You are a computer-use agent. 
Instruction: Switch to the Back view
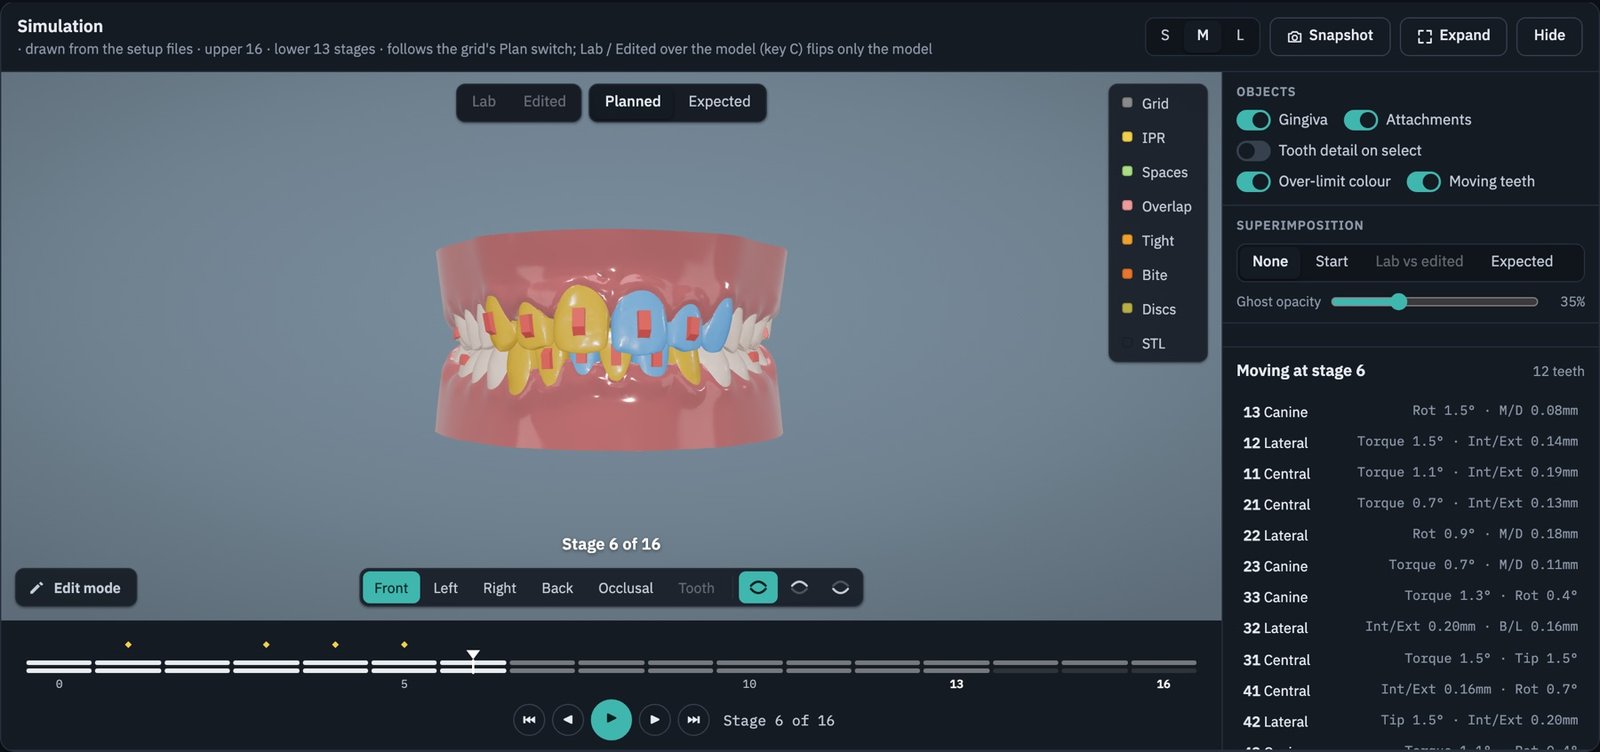tap(557, 588)
